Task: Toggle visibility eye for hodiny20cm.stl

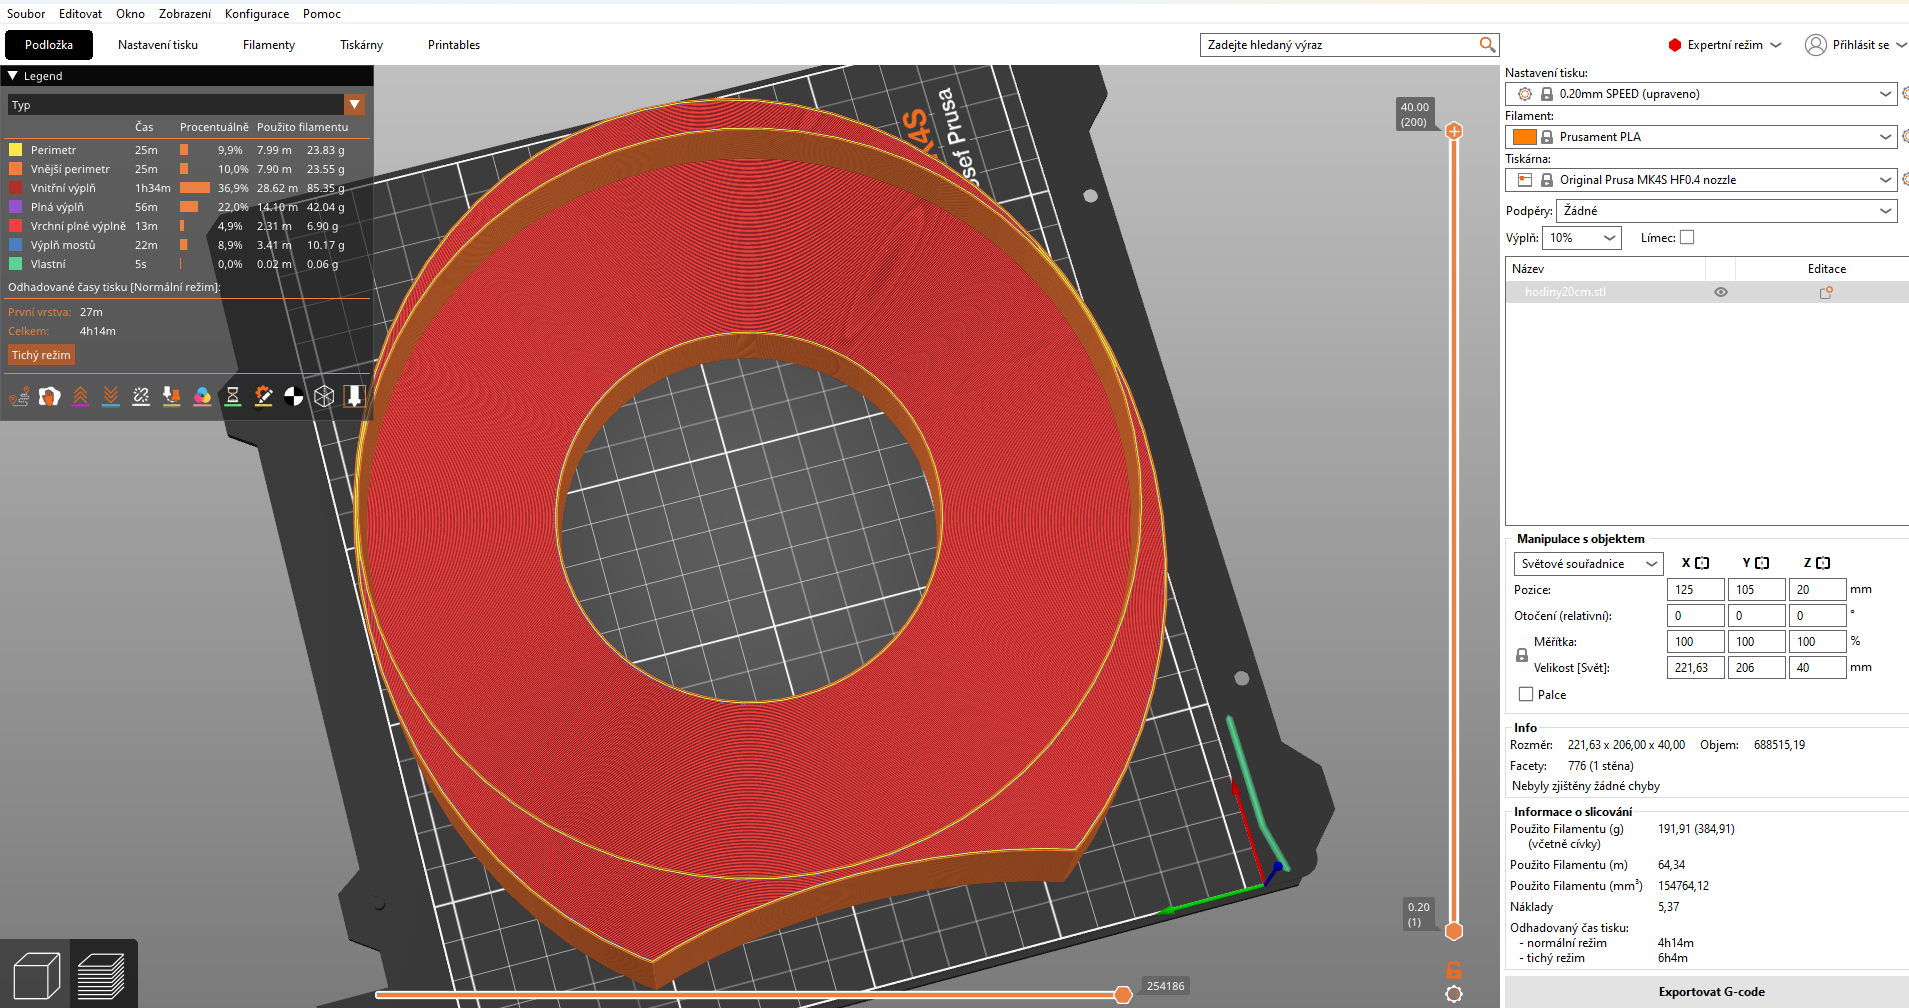Action: [x=1721, y=292]
